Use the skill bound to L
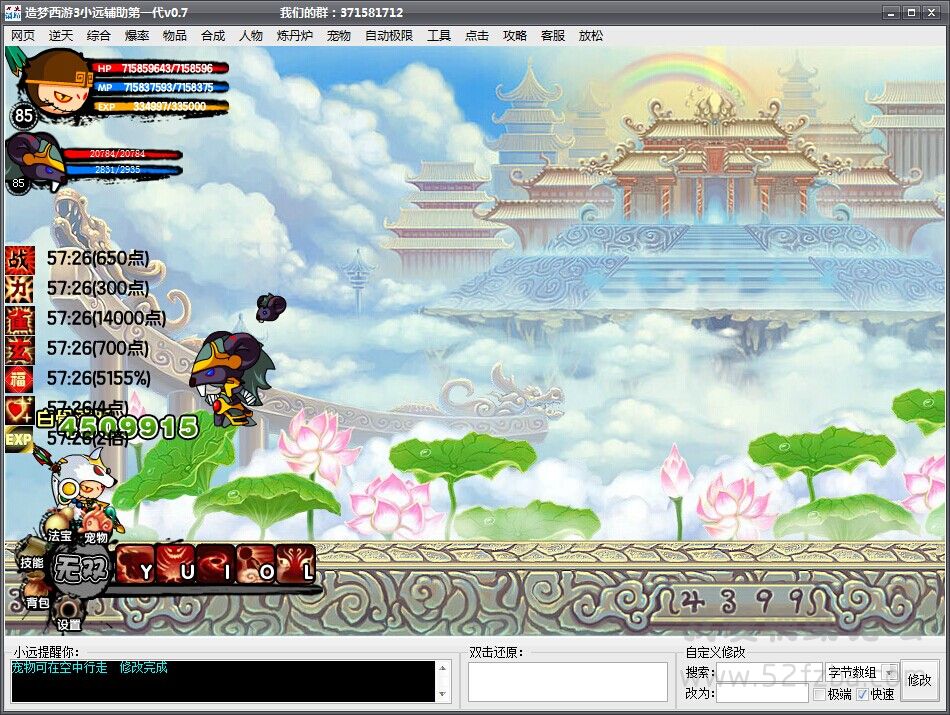The height and width of the screenshot is (715, 950). [296, 564]
